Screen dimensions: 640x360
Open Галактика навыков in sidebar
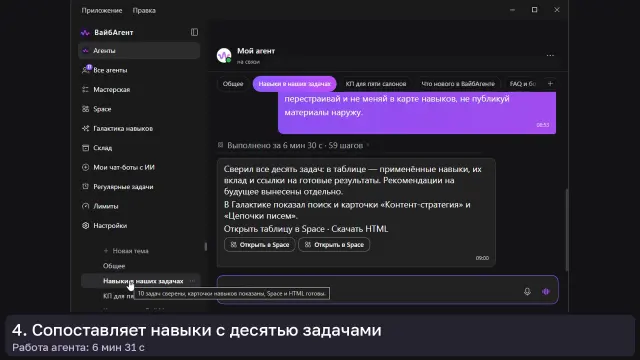[x=139, y=128]
